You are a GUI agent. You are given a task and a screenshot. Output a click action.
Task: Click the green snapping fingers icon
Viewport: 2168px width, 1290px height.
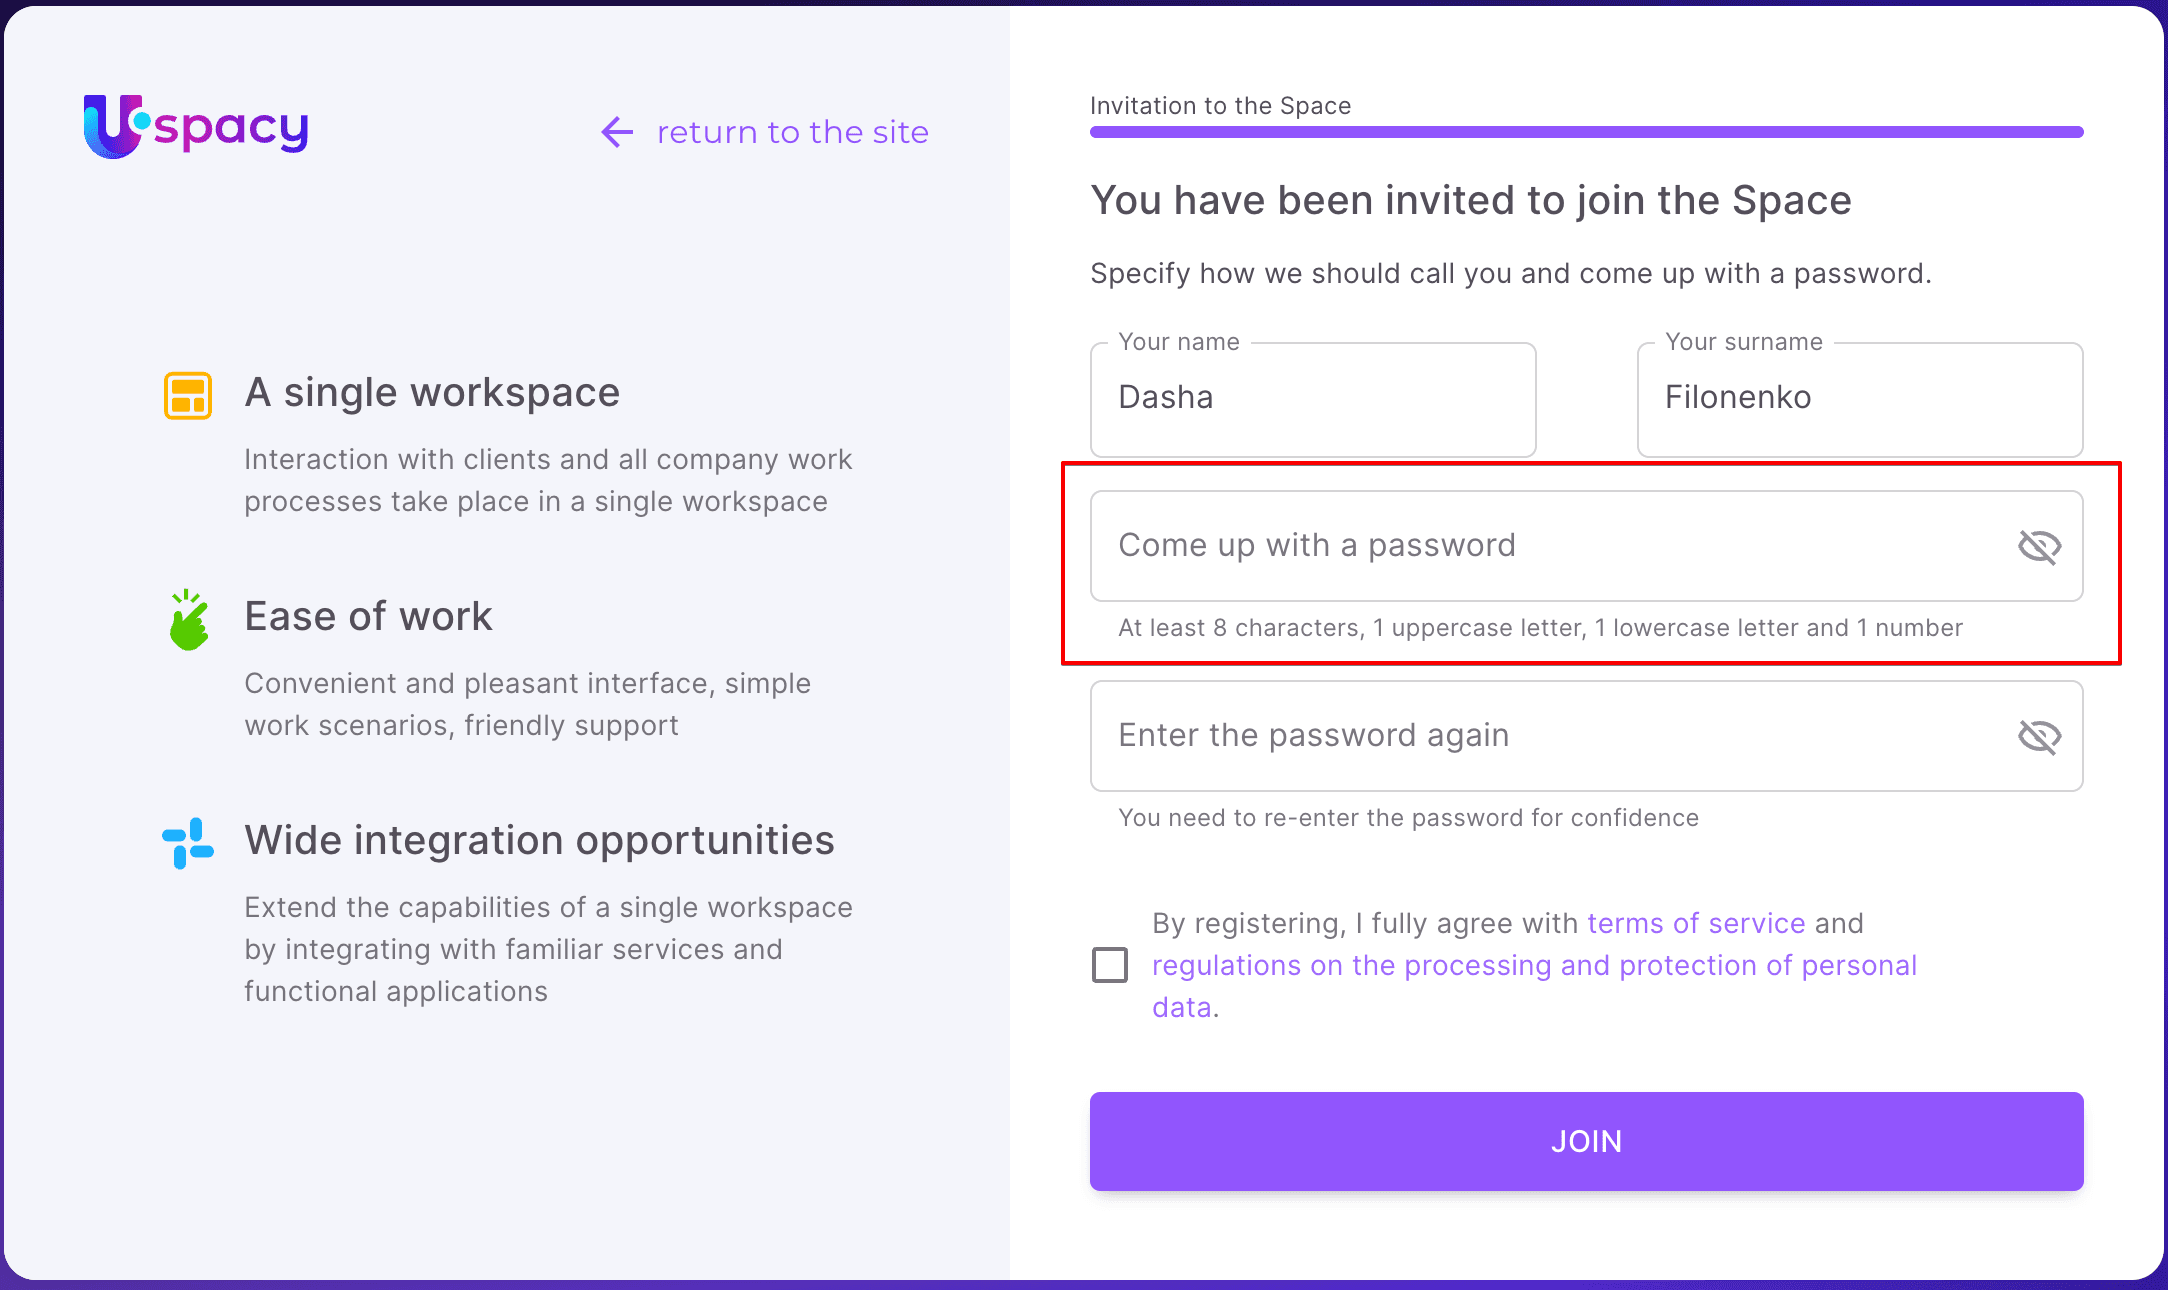pyautogui.click(x=188, y=620)
